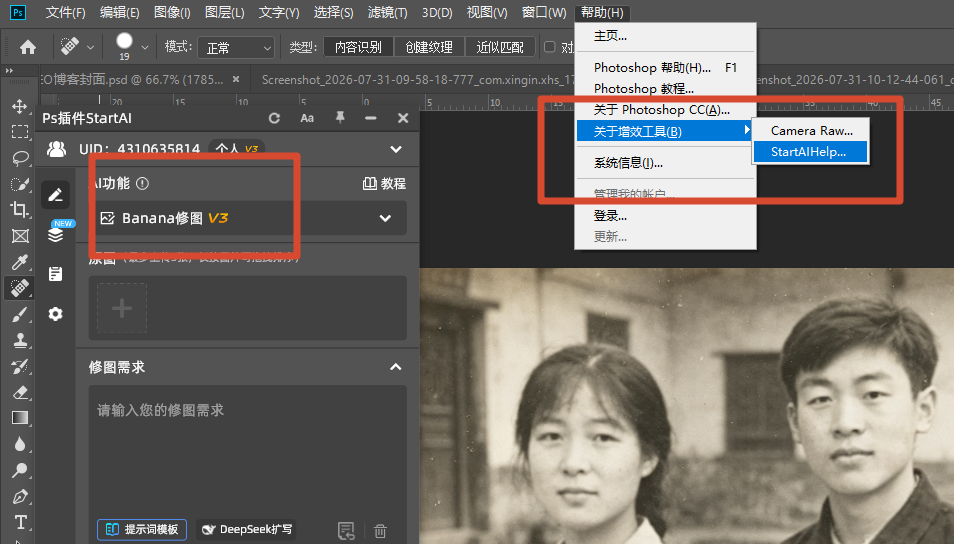
Task: Select StartAIHelp... submenu item
Action: 810,152
